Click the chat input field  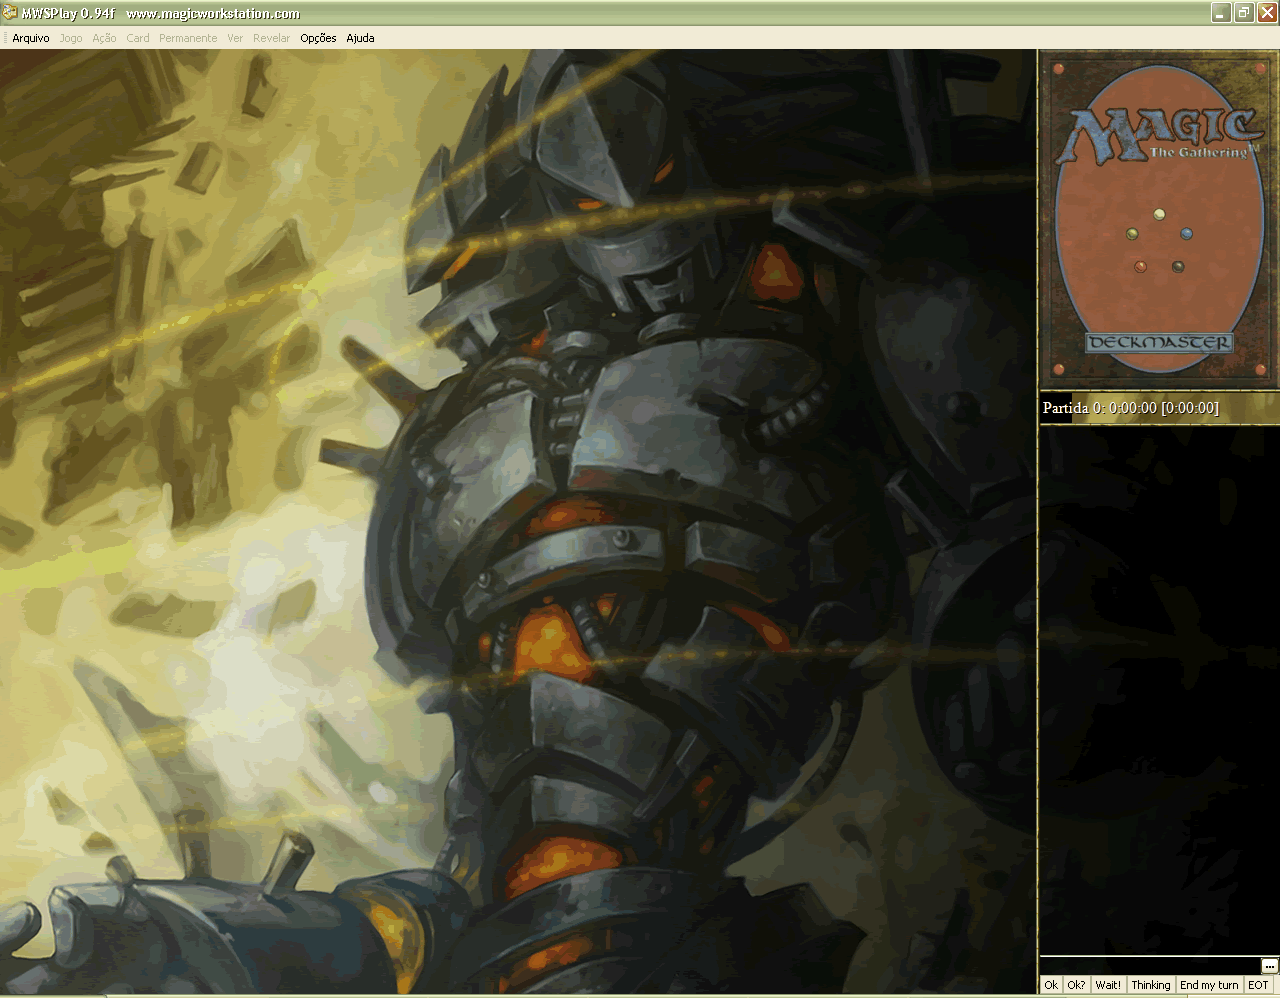1150,966
